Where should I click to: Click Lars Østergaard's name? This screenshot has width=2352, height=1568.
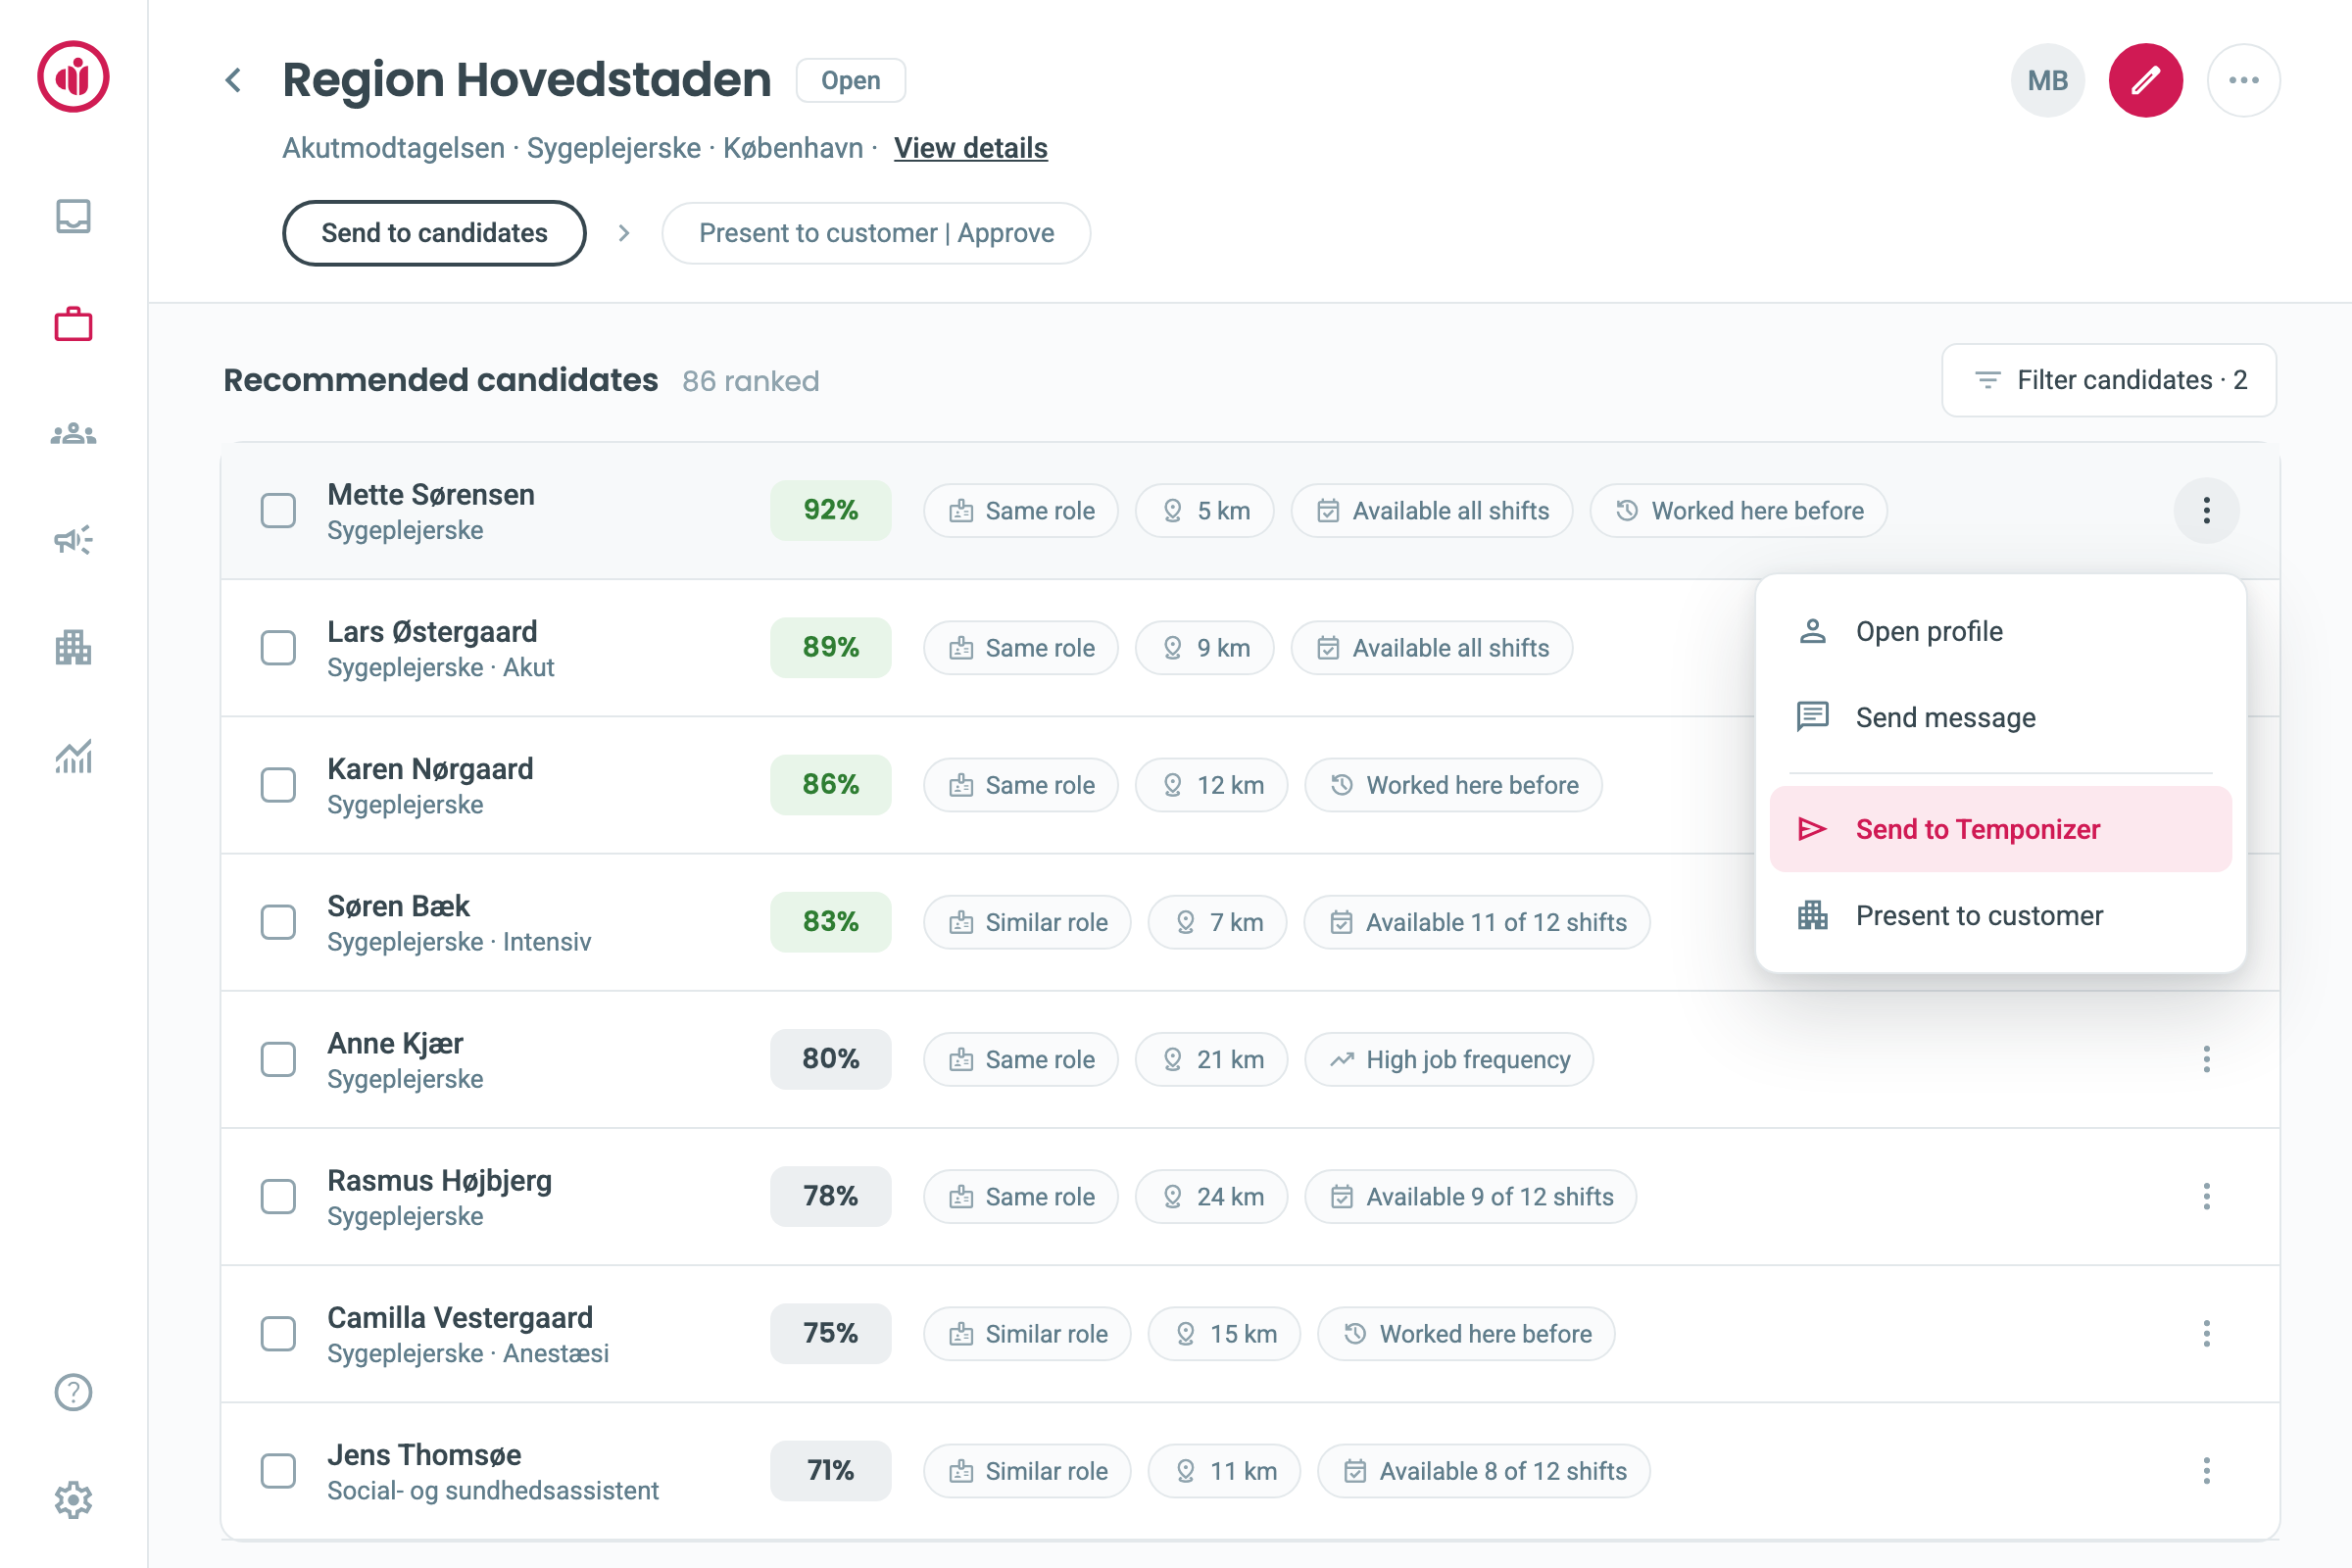tap(432, 631)
